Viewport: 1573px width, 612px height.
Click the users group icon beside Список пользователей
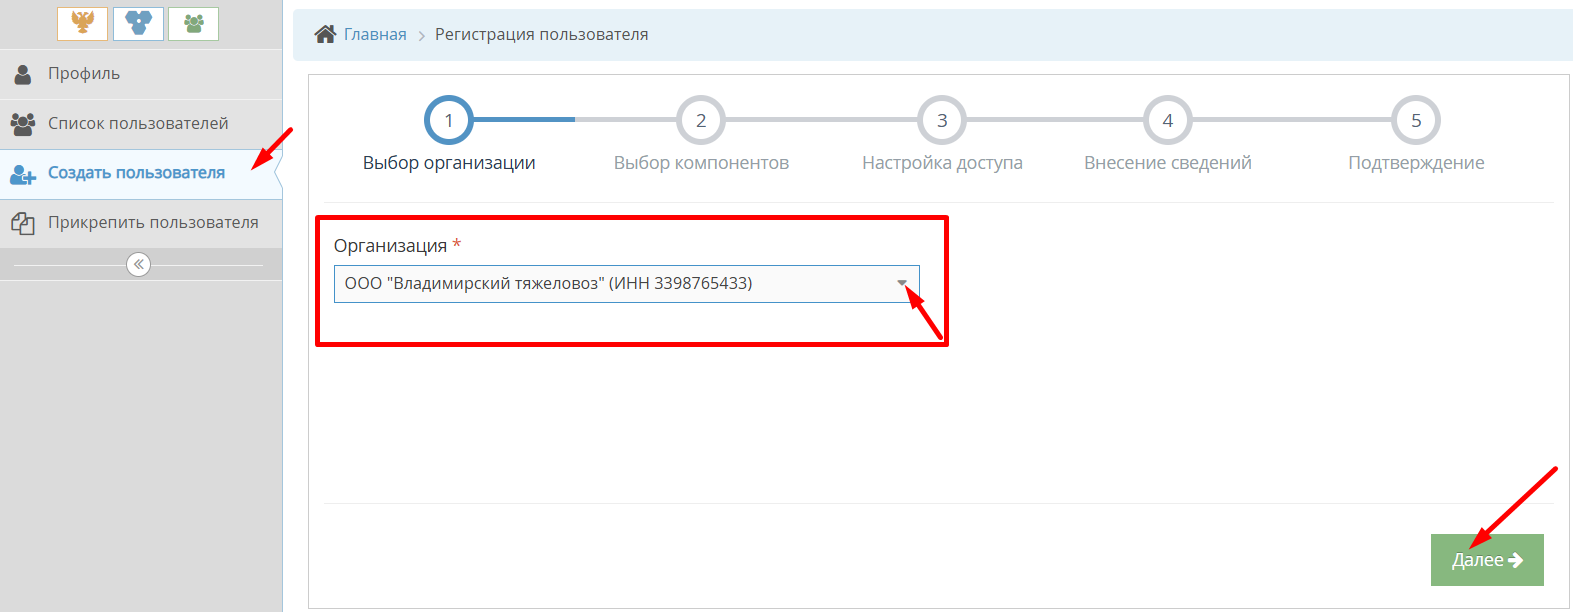click(x=23, y=124)
